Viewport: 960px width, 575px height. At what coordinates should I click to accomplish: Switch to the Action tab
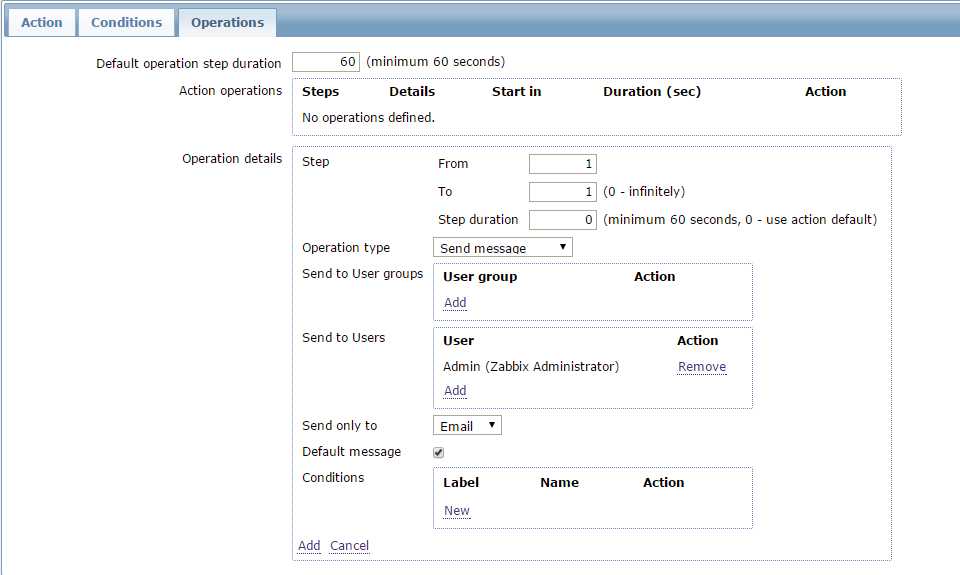coord(41,22)
